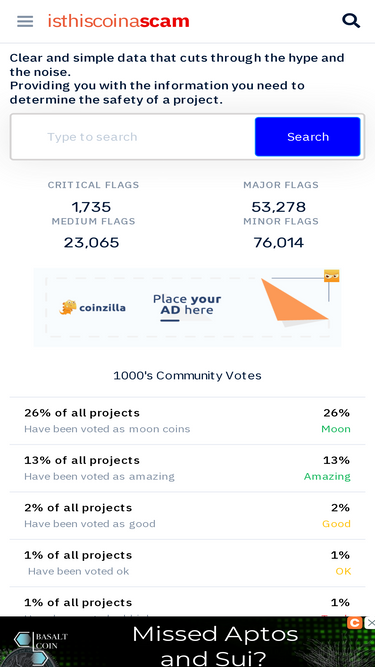Open the green Moon vote label
This screenshot has height=667, width=375.
[x=336, y=429]
